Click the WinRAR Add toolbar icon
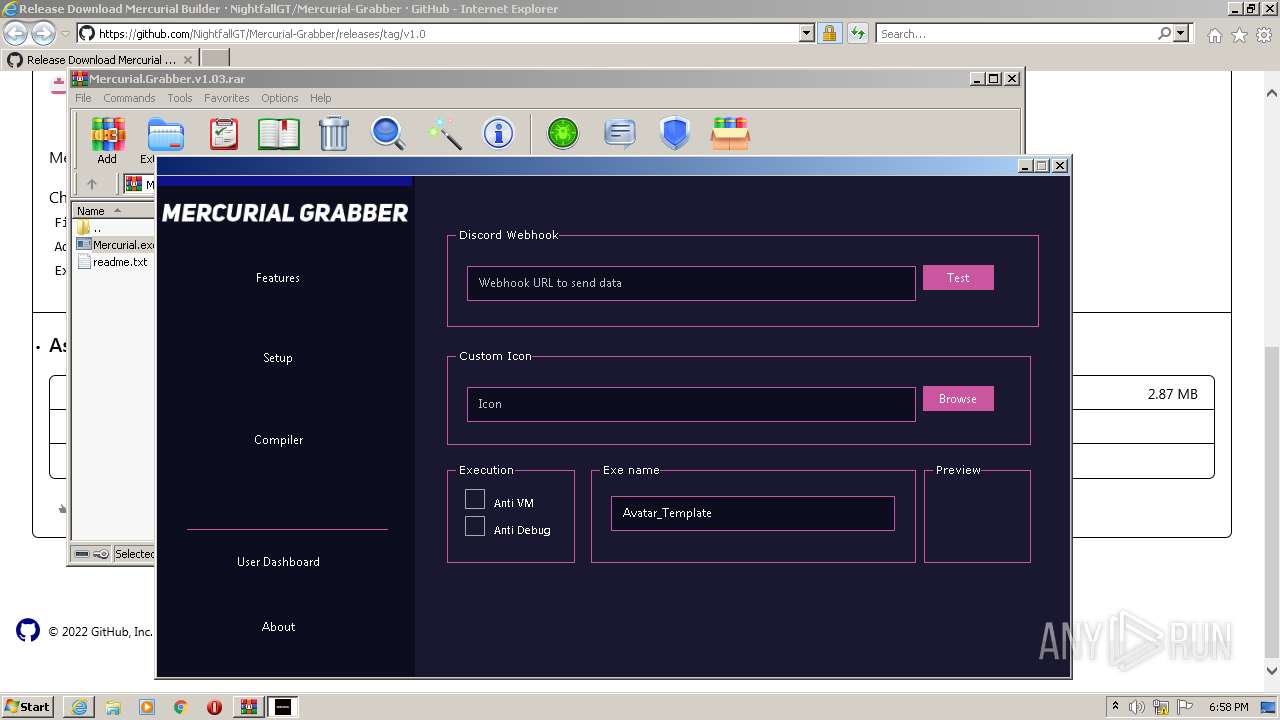Viewport: 1280px width, 720px height. (107, 134)
